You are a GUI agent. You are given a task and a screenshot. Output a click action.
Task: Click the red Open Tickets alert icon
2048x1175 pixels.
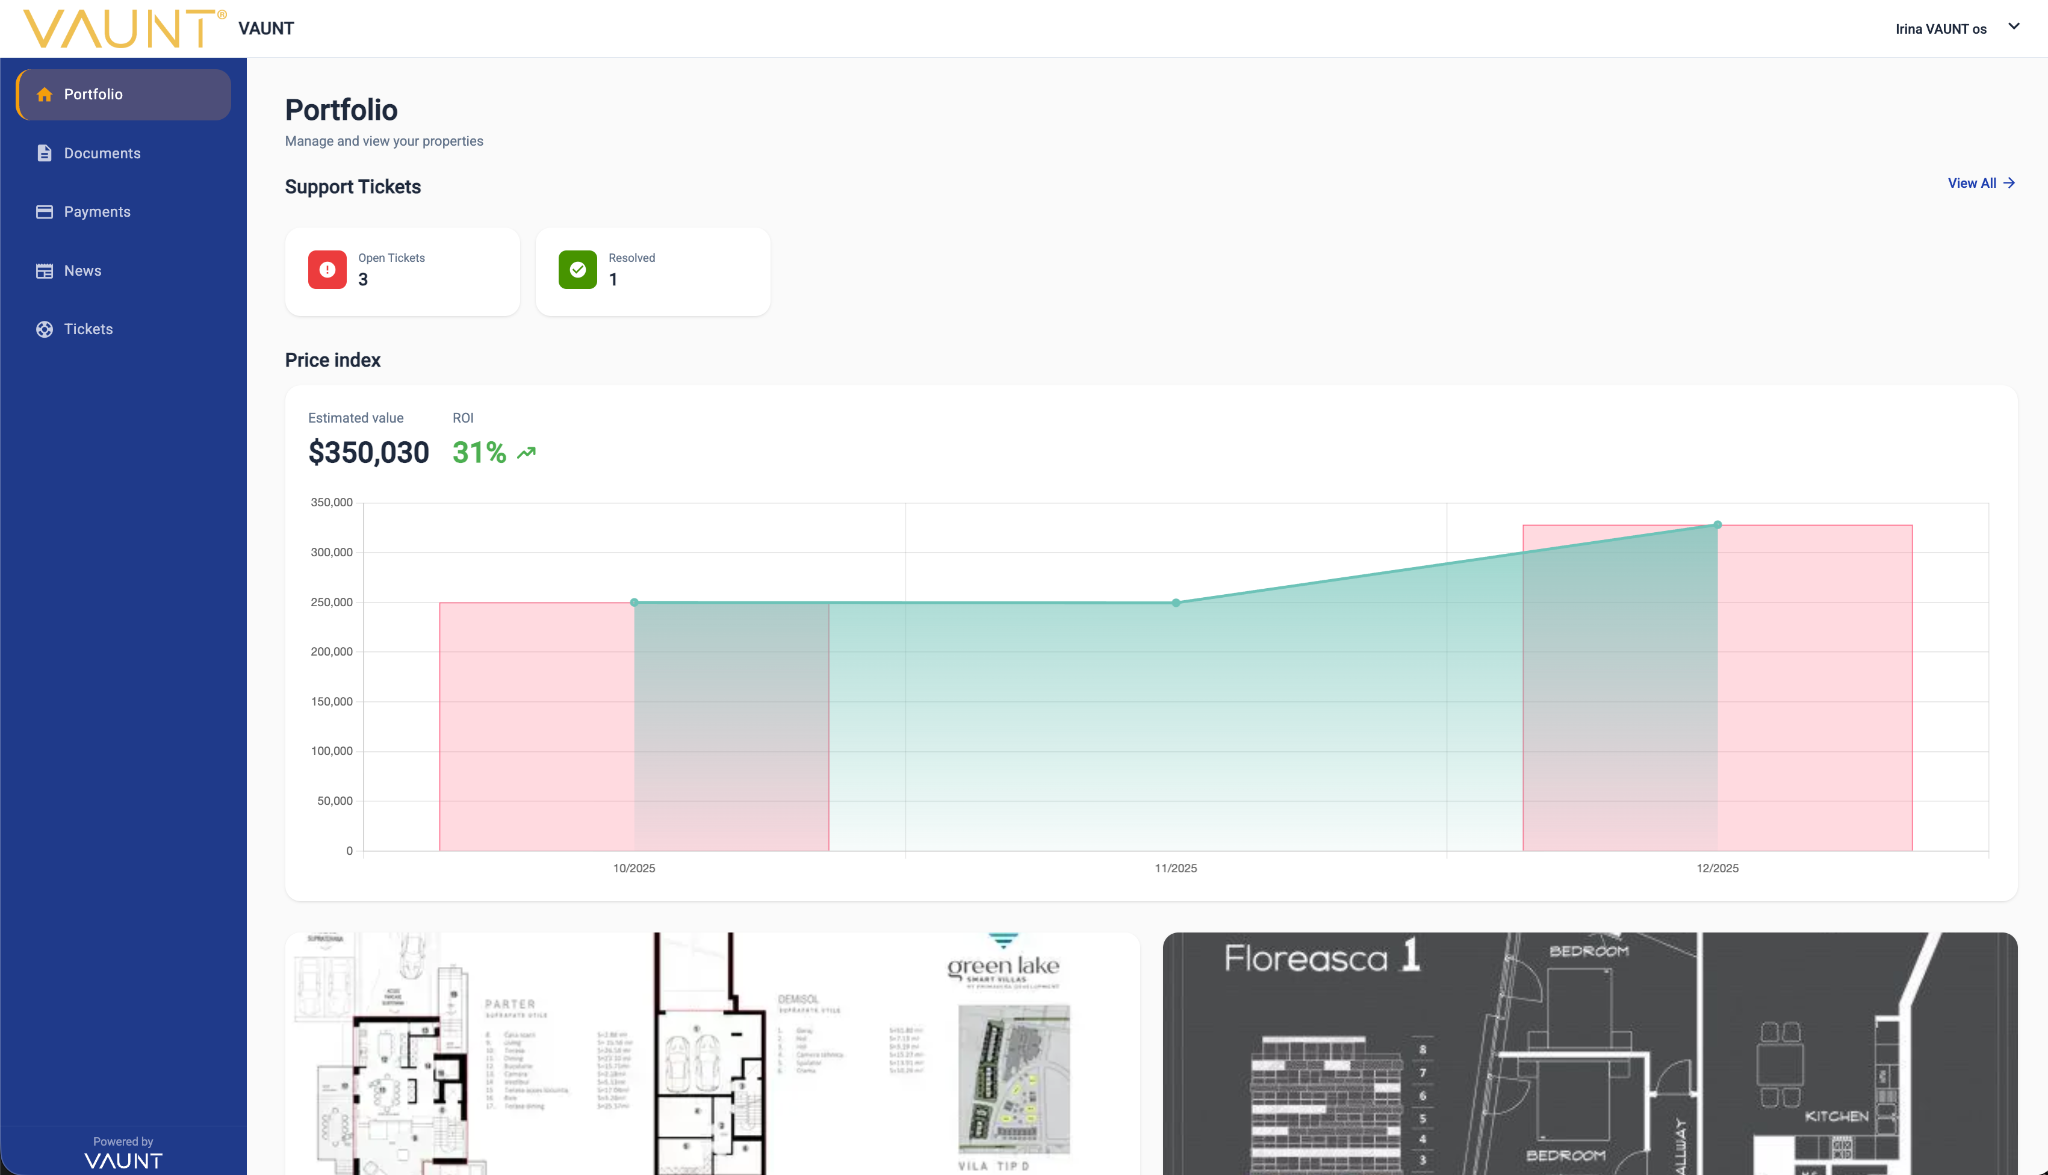pos(327,270)
